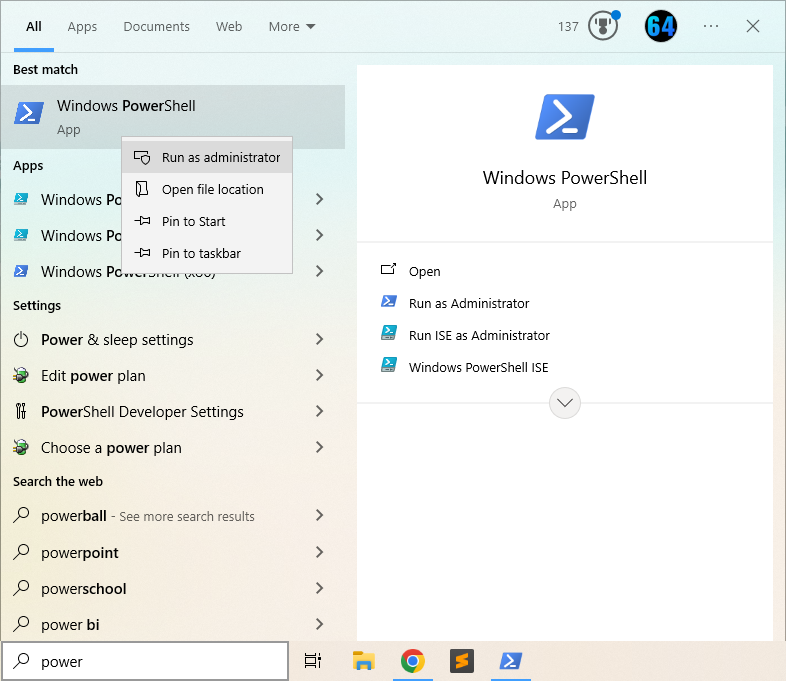This screenshot has width=786, height=681.
Task: Click the PowerShell Developer Settings tools icon
Action: (x=21, y=411)
